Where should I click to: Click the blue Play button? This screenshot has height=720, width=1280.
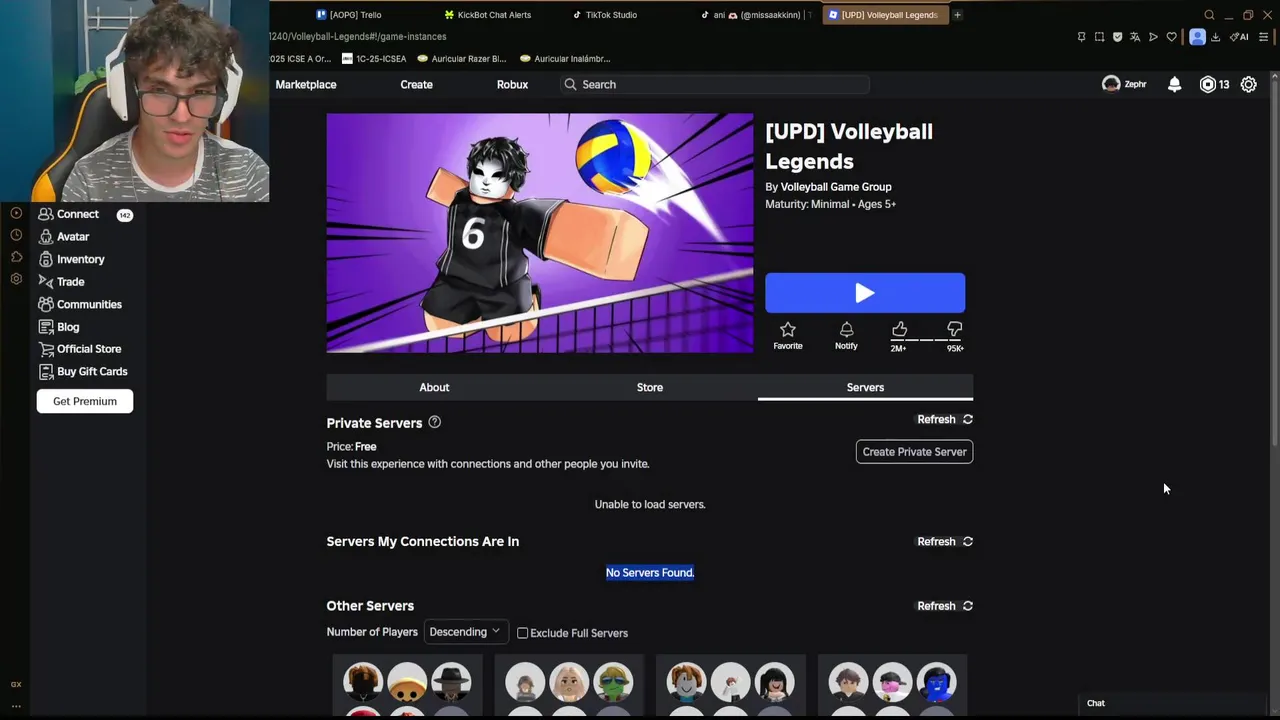pos(865,293)
